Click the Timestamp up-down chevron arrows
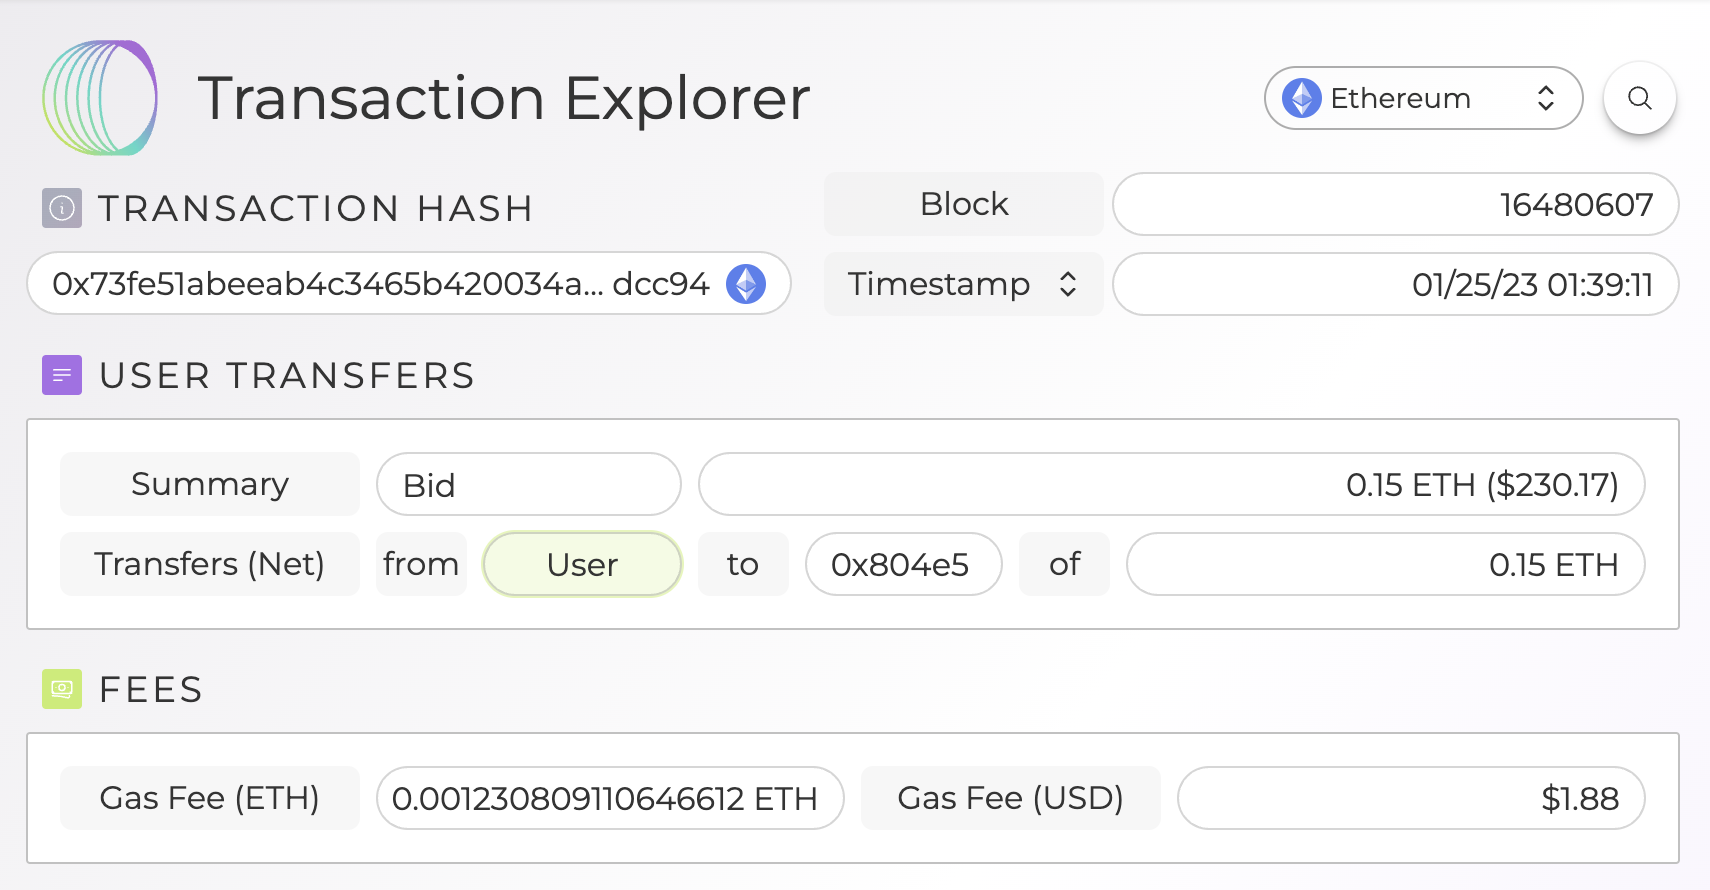The width and height of the screenshot is (1710, 890). (x=1068, y=284)
